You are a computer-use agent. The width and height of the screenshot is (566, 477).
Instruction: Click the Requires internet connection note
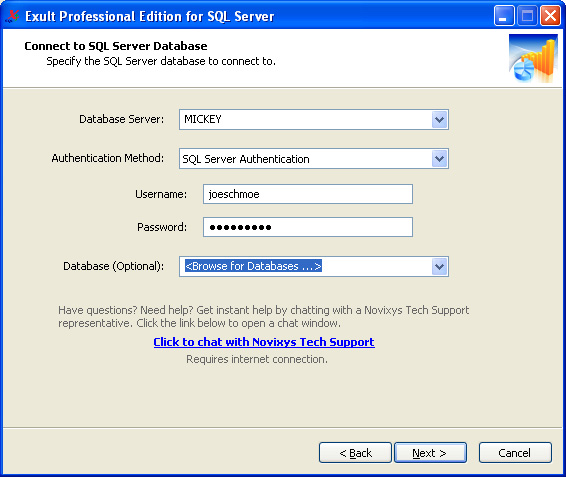257,359
